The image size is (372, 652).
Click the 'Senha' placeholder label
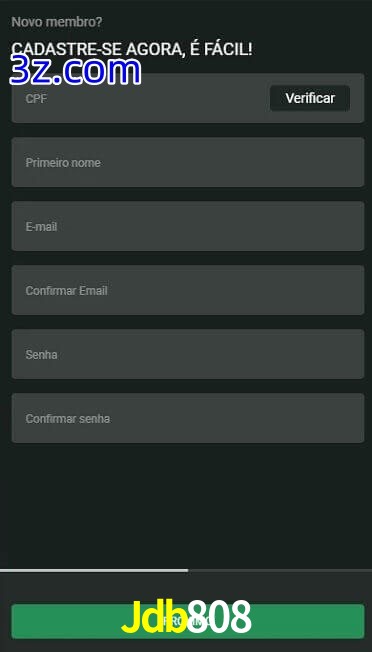(42, 355)
